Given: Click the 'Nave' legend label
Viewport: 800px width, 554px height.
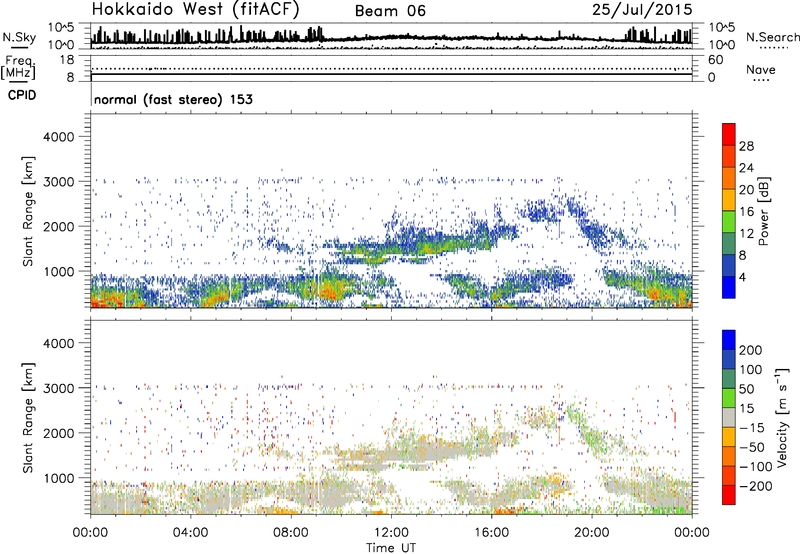Looking at the screenshot, I should (761, 70).
